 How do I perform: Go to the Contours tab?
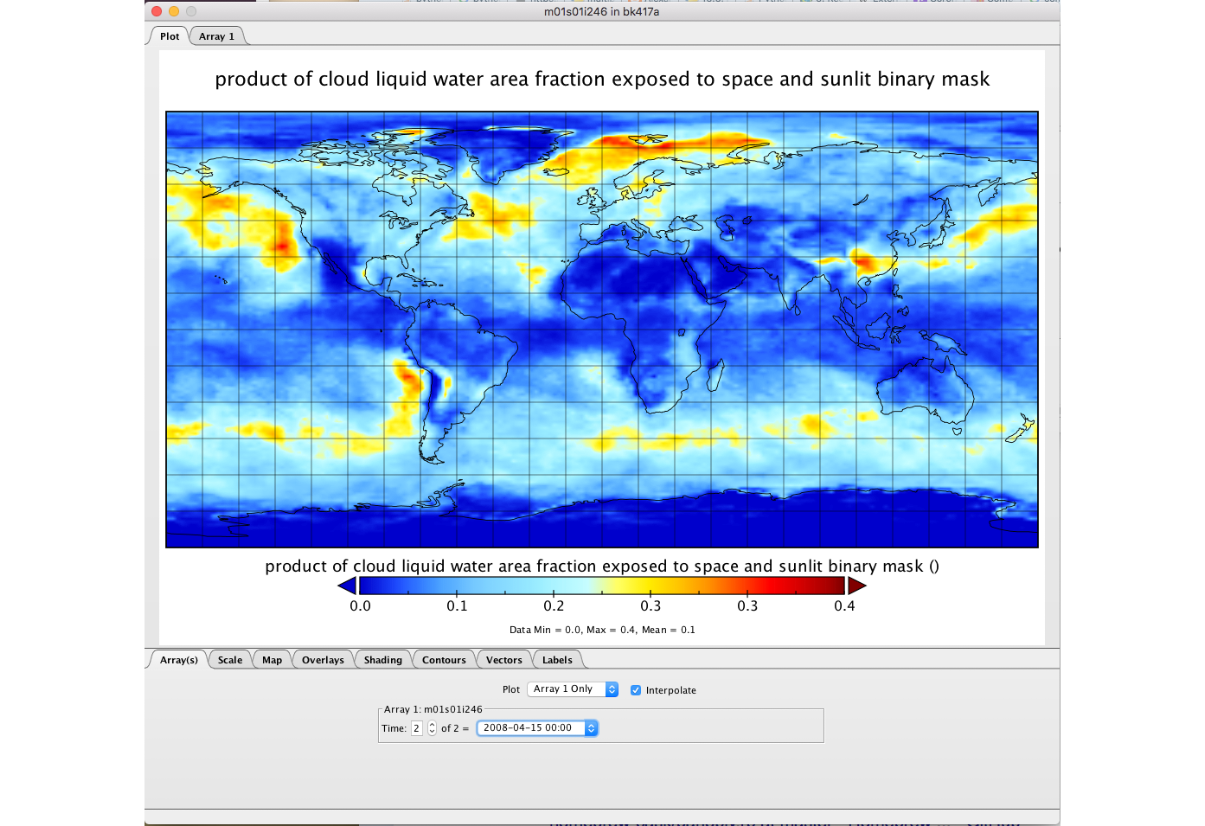444,660
